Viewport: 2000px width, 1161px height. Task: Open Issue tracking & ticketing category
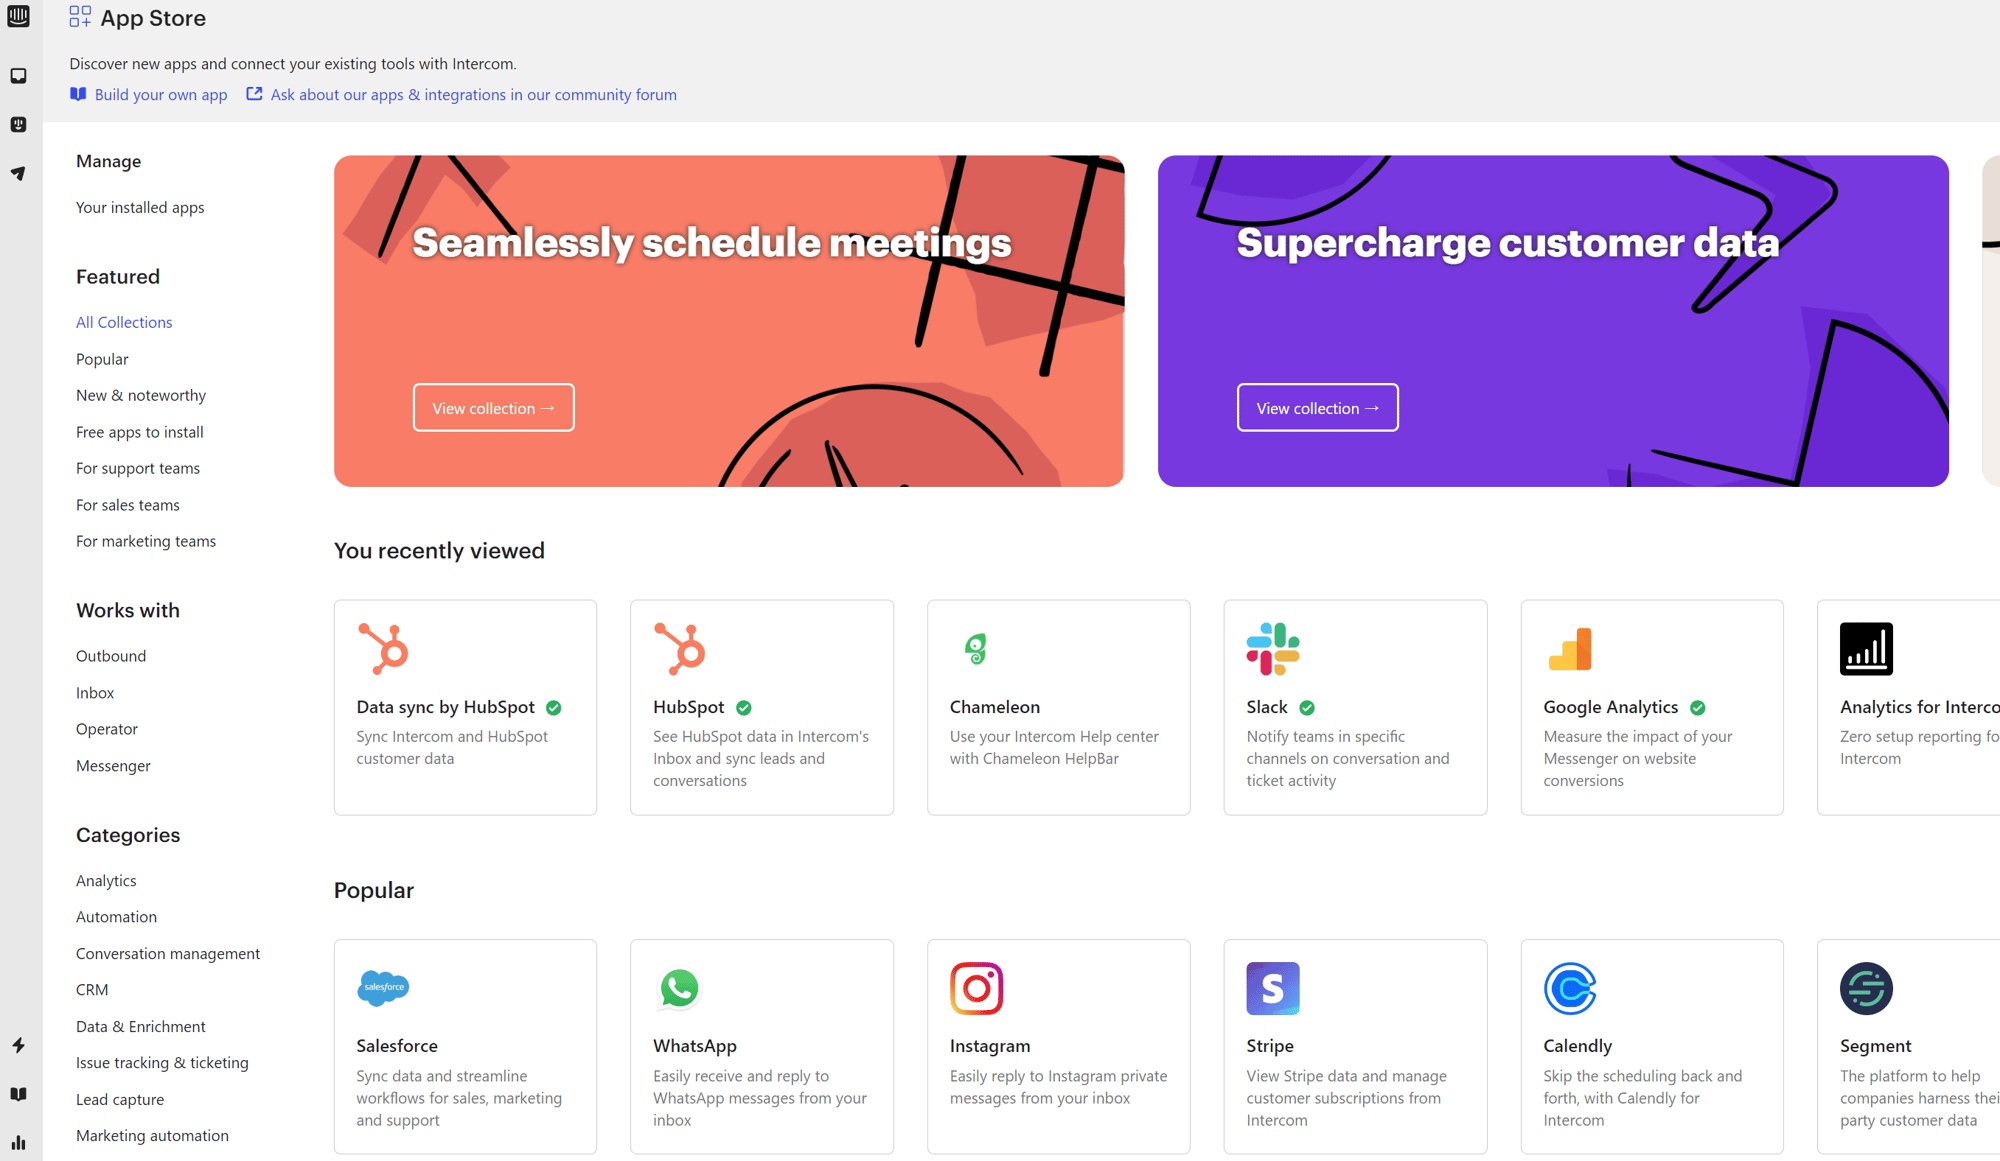(x=162, y=1063)
